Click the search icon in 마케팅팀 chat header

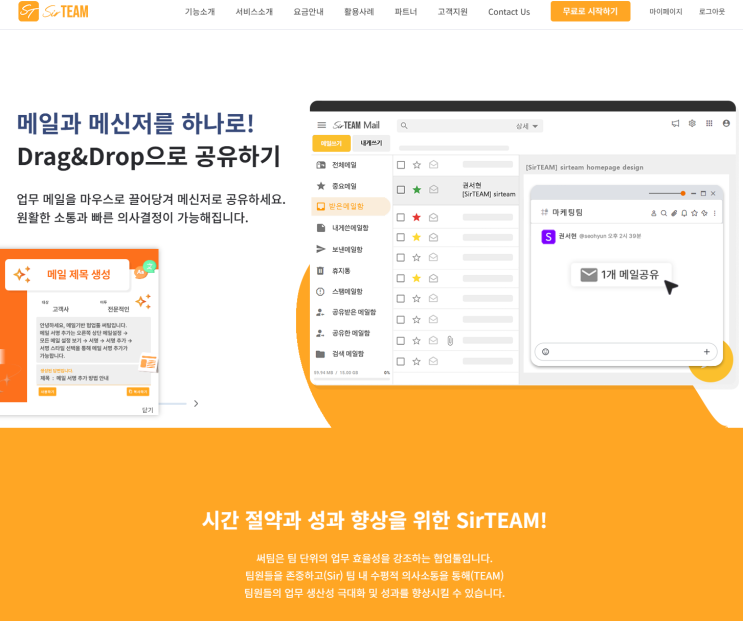pos(664,213)
